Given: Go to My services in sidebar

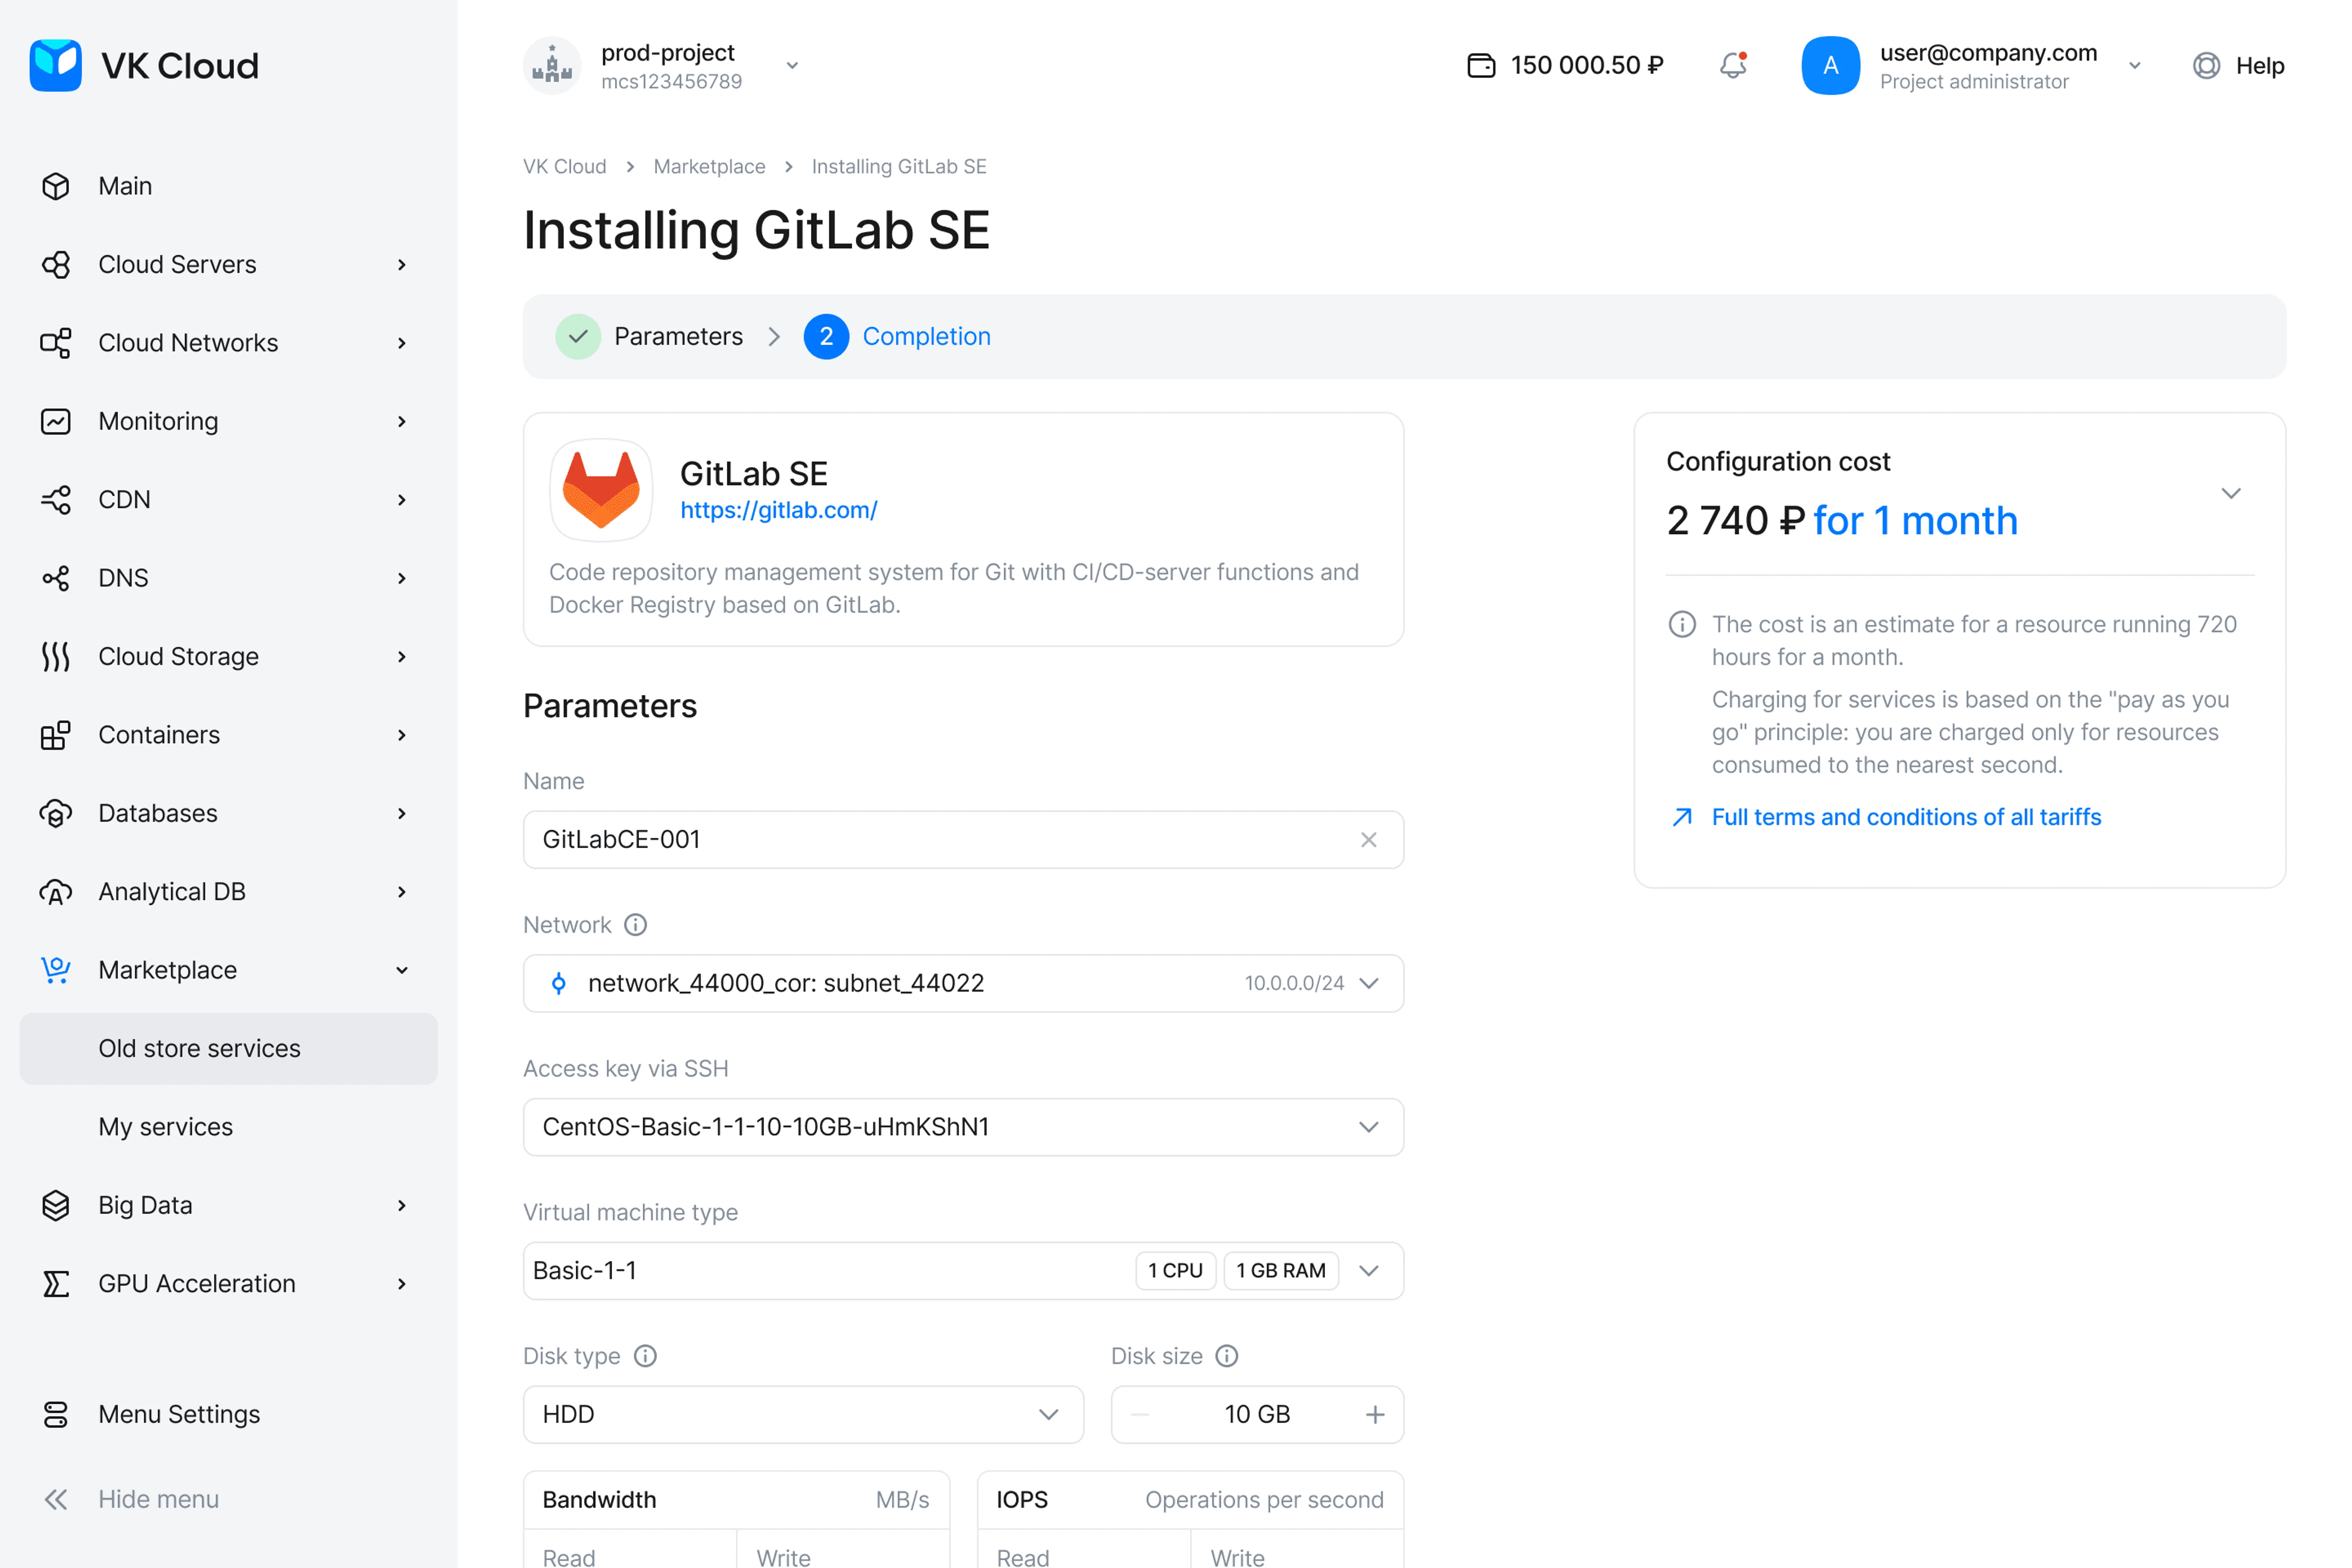Looking at the screenshot, I should point(165,1127).
